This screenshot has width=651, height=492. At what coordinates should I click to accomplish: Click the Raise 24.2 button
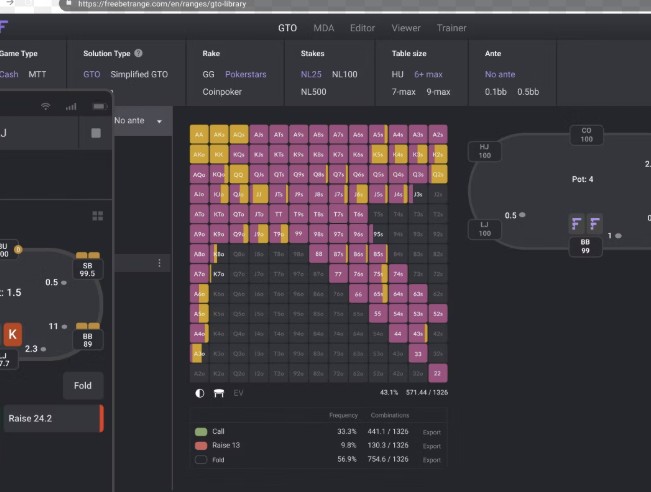(53, 419)
